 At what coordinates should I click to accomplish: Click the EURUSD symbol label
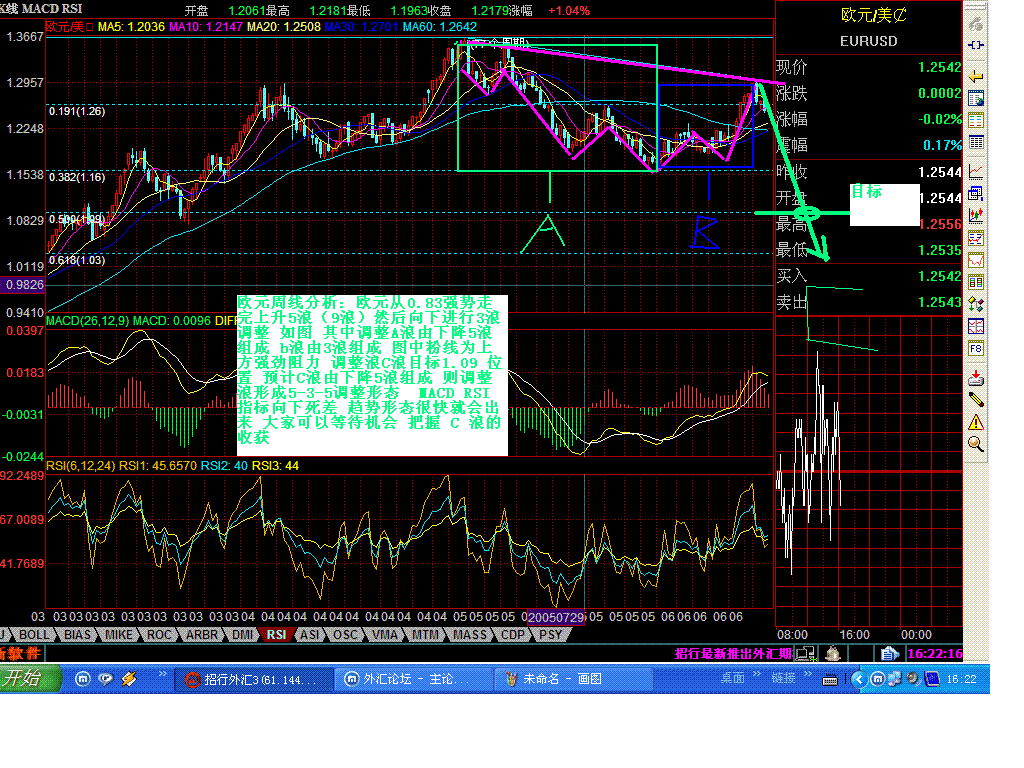click(x=869, y=41)
